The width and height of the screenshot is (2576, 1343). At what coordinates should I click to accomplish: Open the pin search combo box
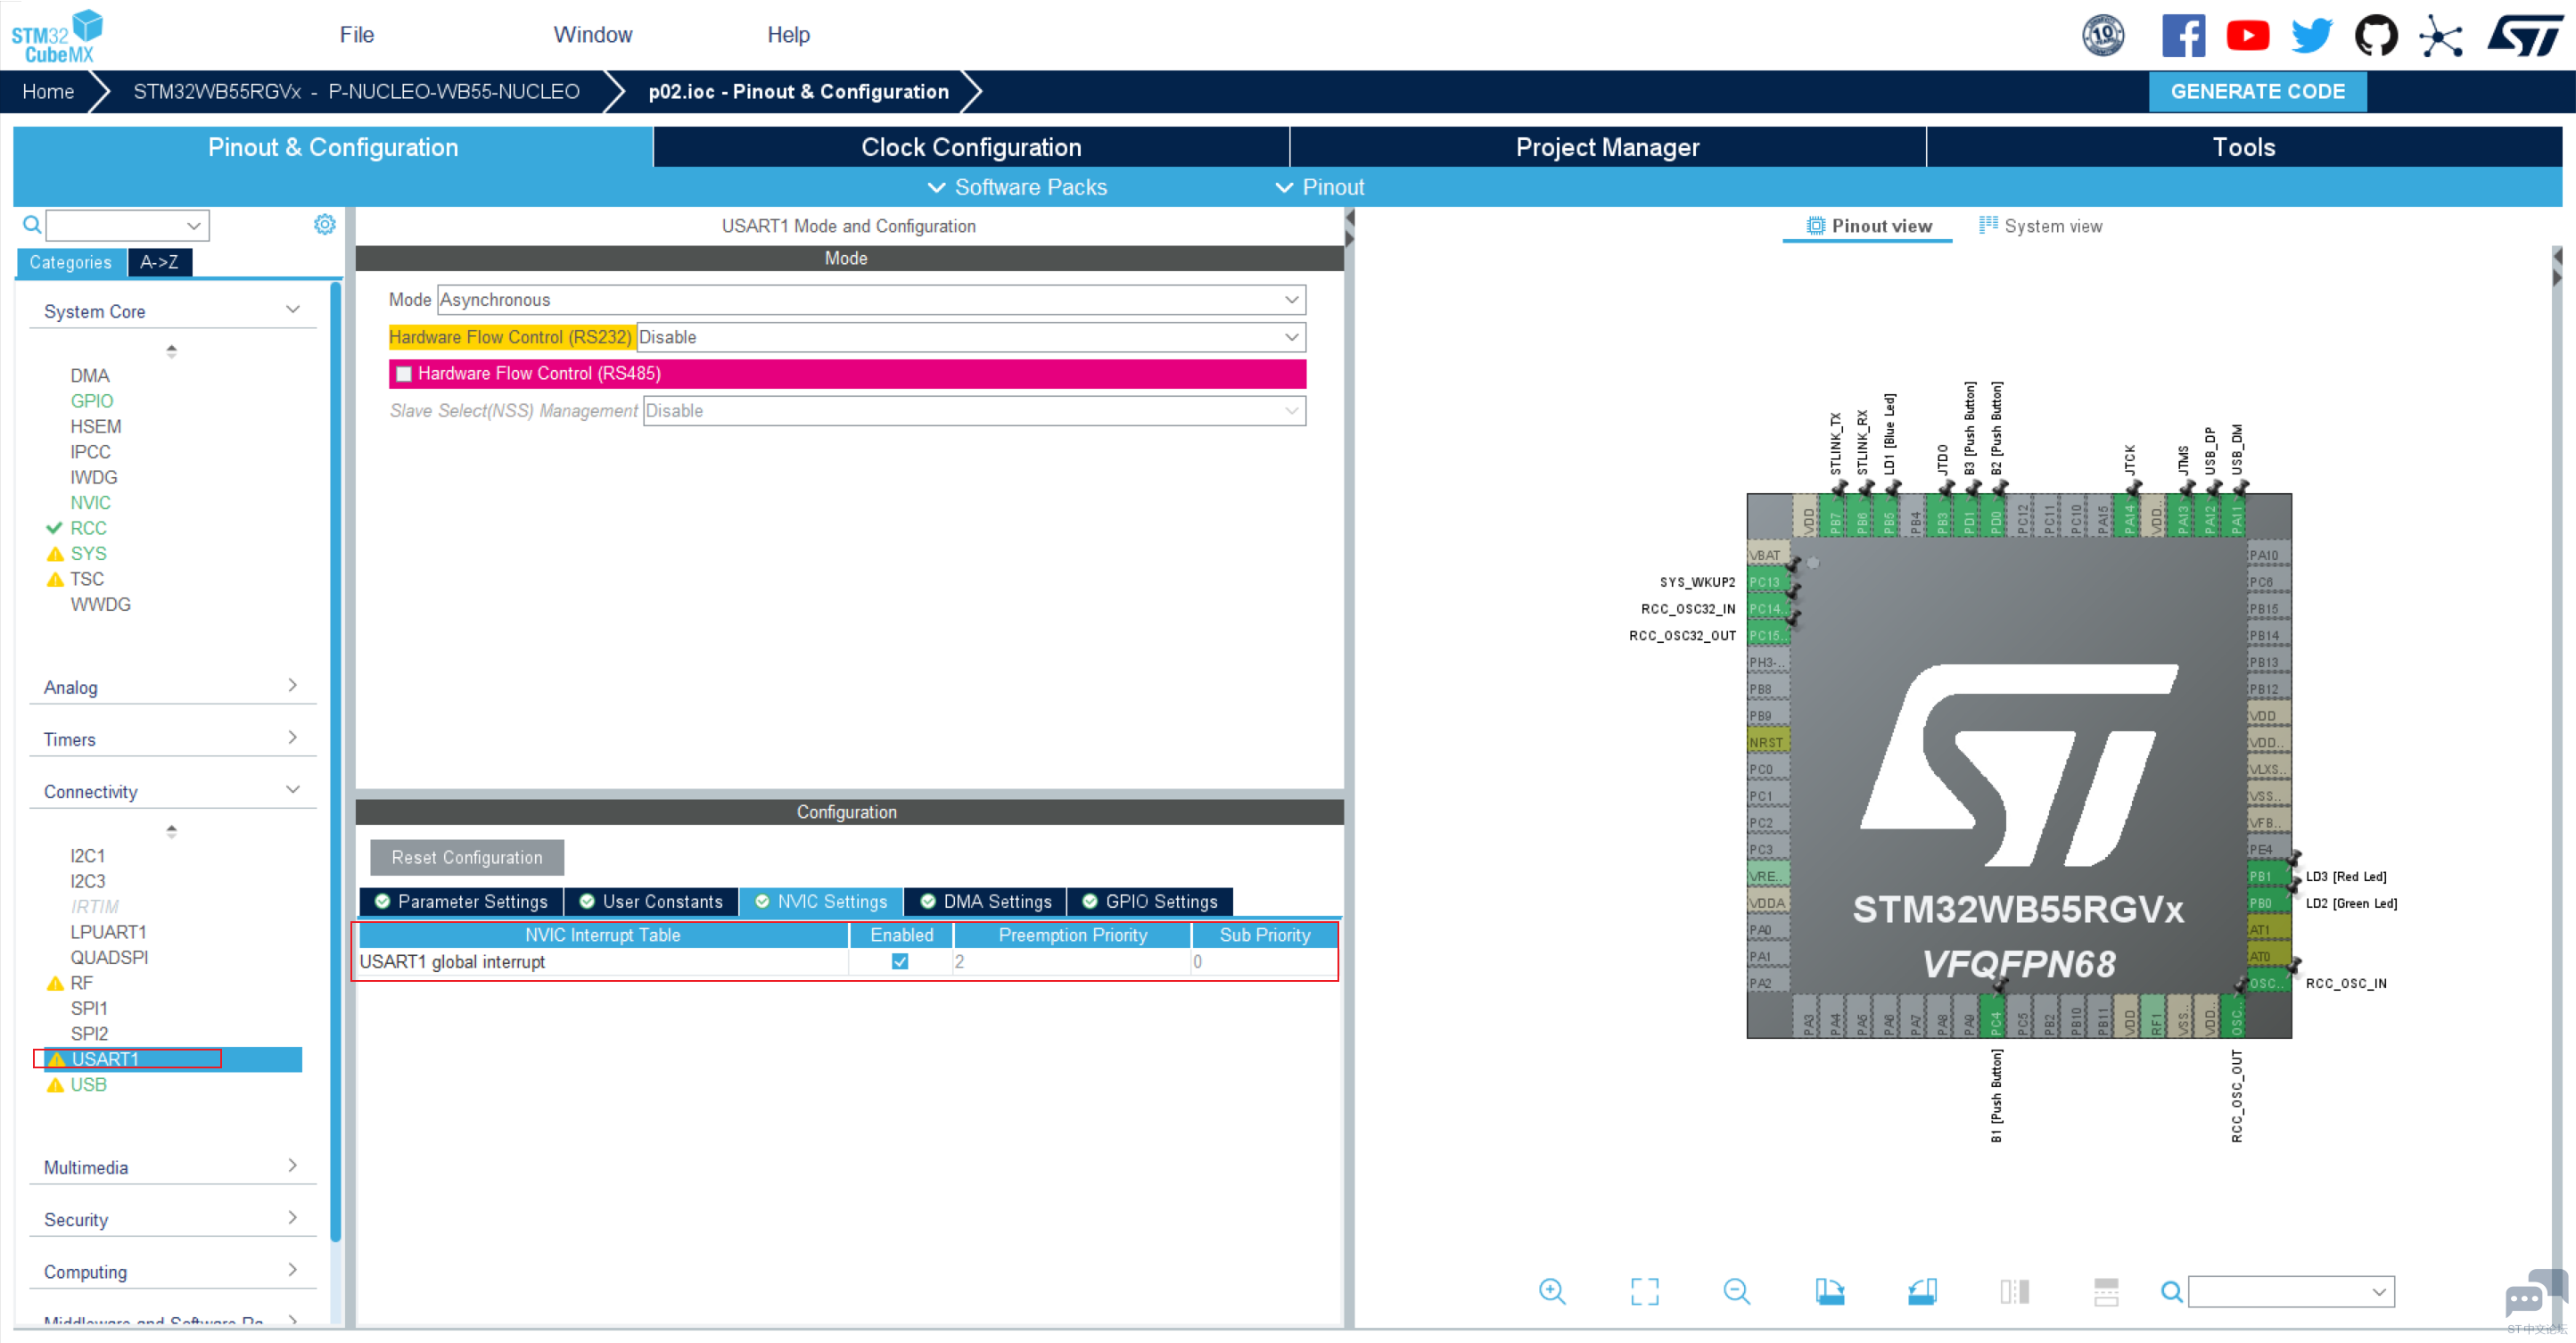2291,1292
